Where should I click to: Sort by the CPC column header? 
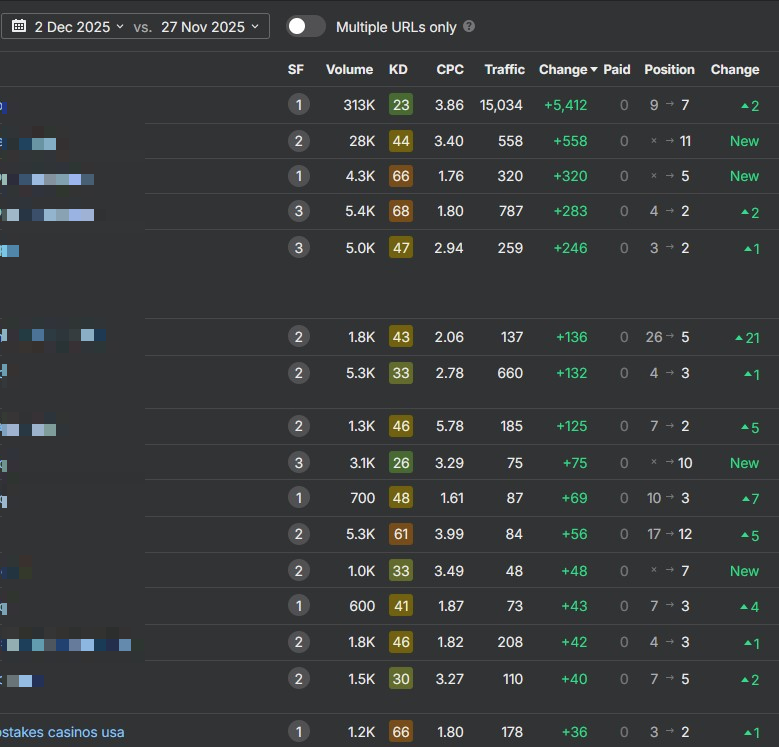(x=450, y=70)
